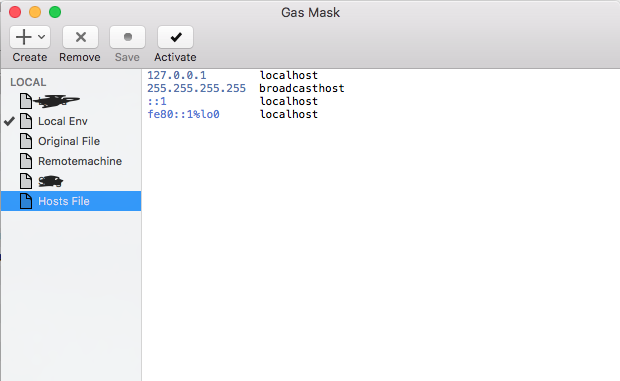Click the Remove label

tap(80, 57)
